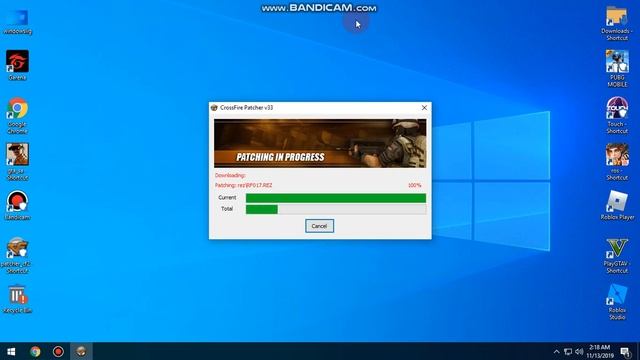Open the network status tray icon
This screenshot has width=640, height=360.
pyautogui.click(x=568, y=351)
